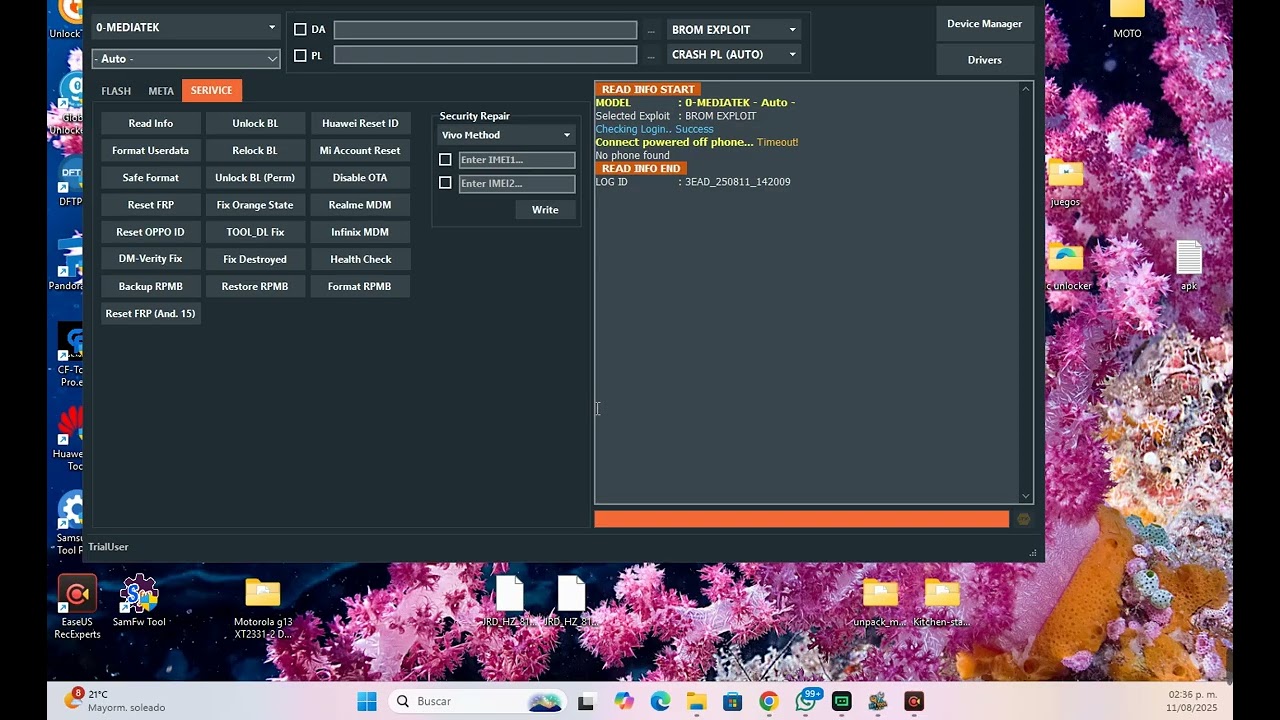Open the Device Manager button

[x=985, y=24]
